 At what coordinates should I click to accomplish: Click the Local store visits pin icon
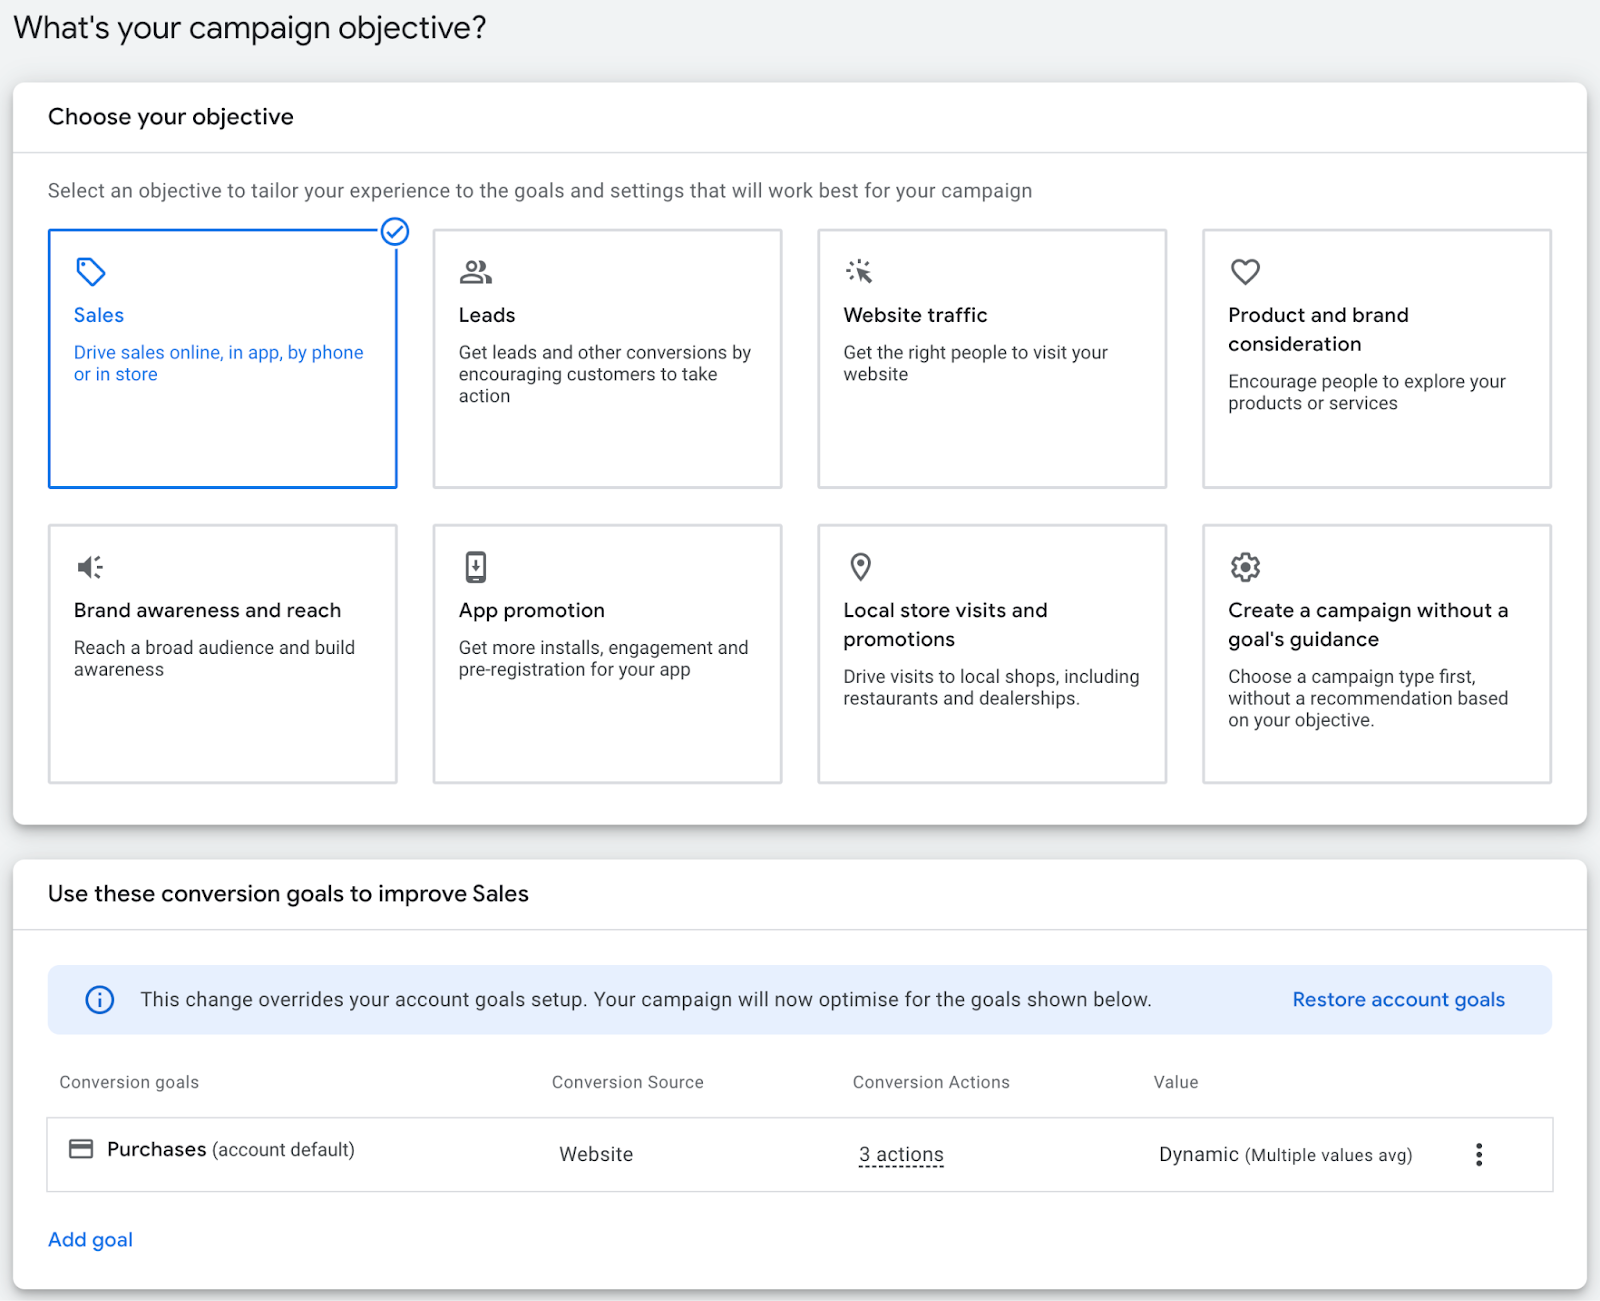(x=860, y=567)
